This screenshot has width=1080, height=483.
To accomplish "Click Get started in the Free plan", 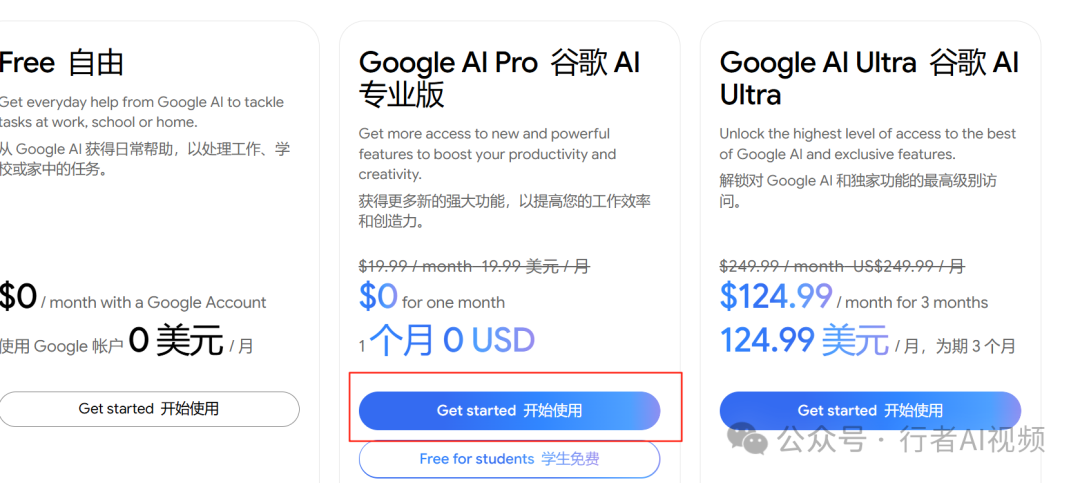I will [x=149, y=409].
